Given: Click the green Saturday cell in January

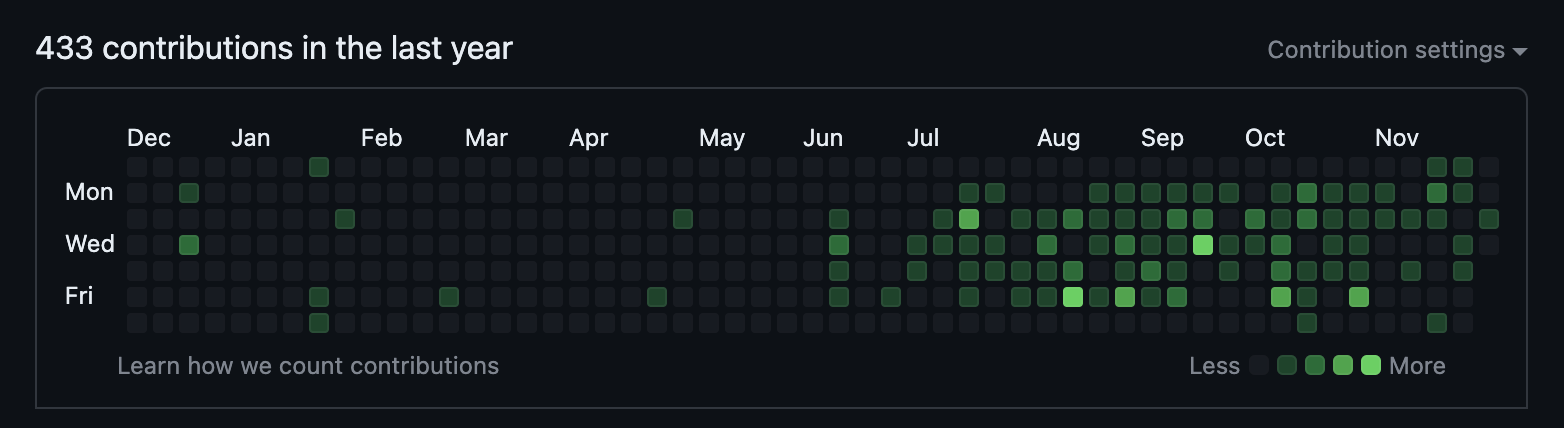Looking at the screenshot, I should [x=319, y=323].
